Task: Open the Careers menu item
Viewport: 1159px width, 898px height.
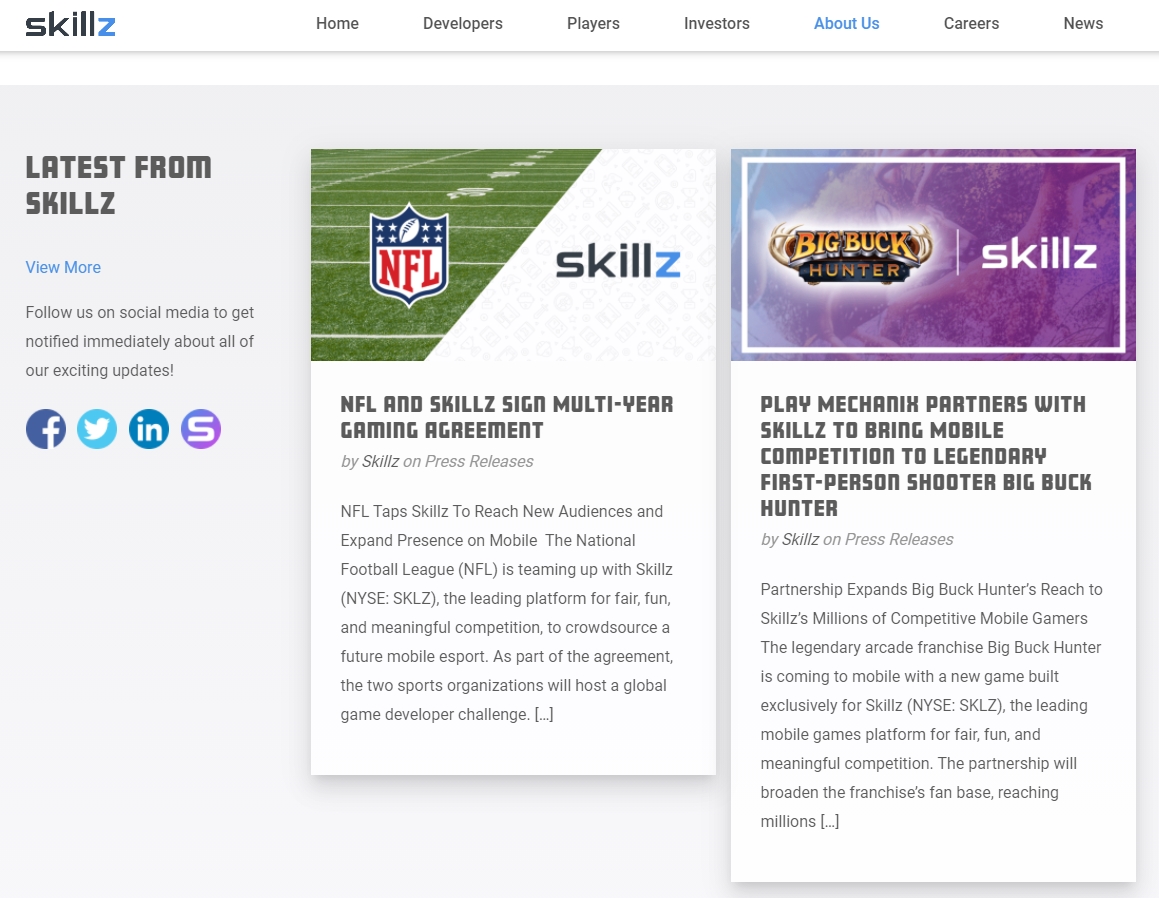Action: click(971, 24)
